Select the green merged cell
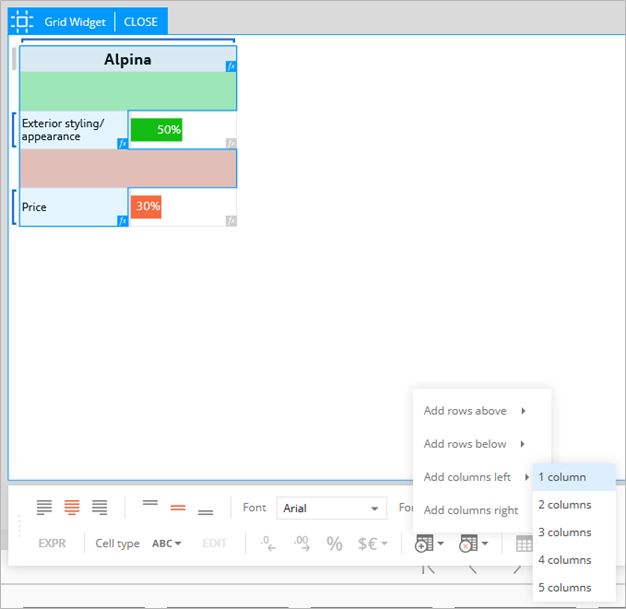 pos(128,91)
